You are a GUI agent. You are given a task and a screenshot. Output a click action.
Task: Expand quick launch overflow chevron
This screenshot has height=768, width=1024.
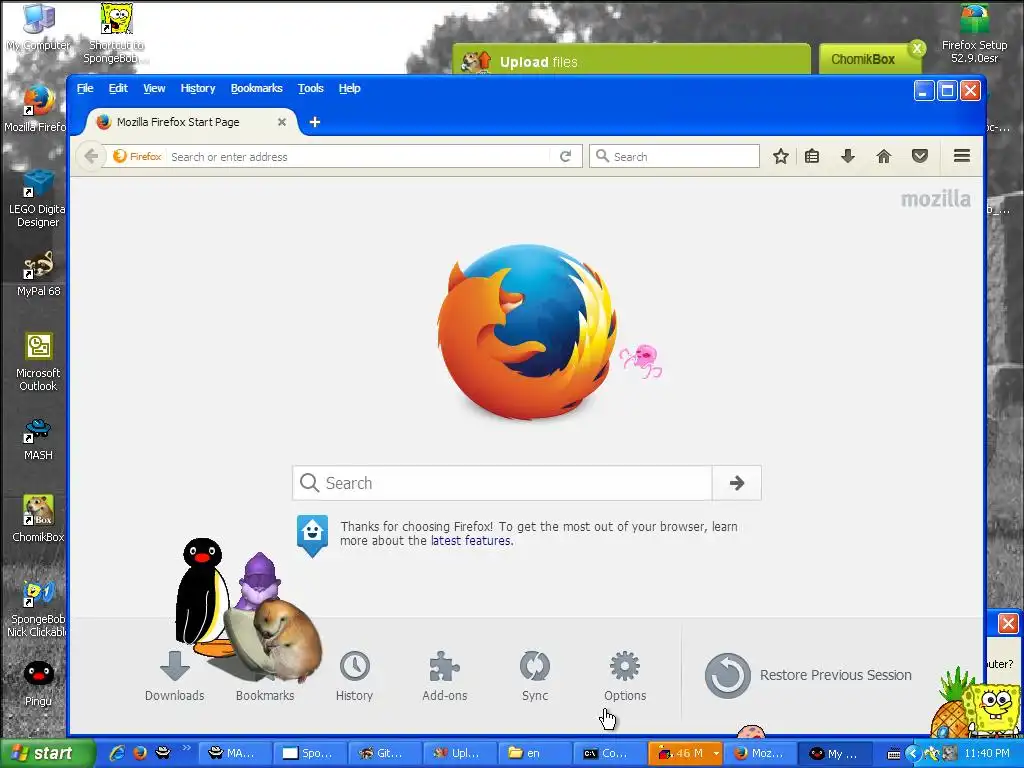pyautogui.click(x=186, y=748)
